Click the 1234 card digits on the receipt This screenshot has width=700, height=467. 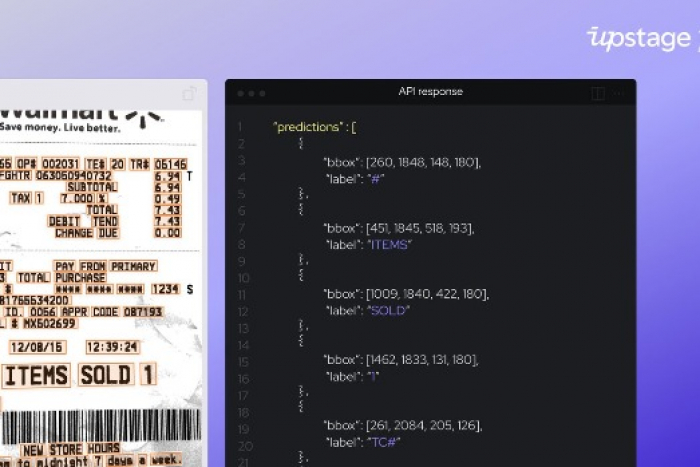pos(166,289)
